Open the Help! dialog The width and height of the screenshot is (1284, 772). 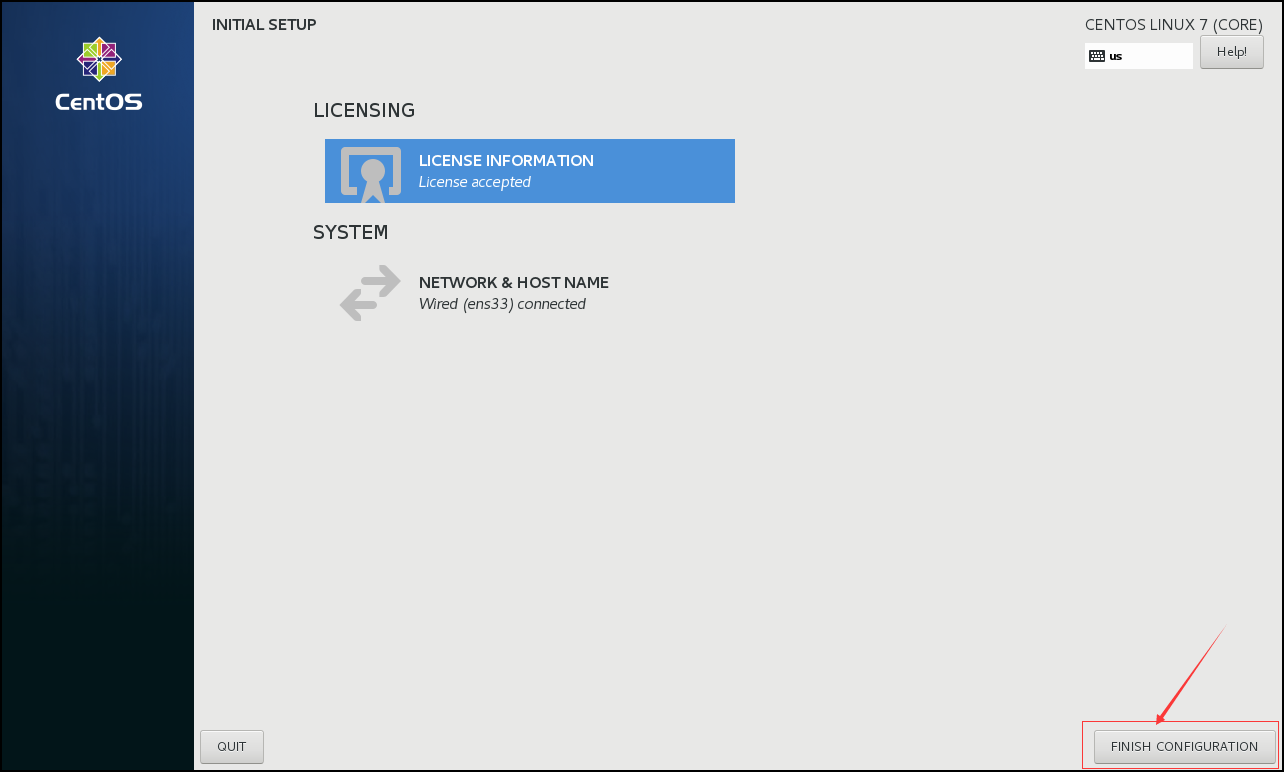coord(1231,52)
